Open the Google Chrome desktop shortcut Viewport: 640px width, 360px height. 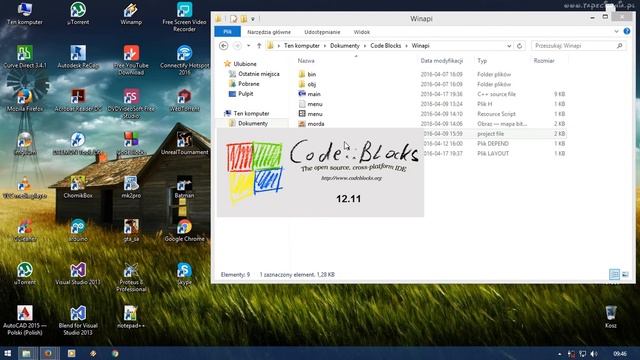pos(184,230)
